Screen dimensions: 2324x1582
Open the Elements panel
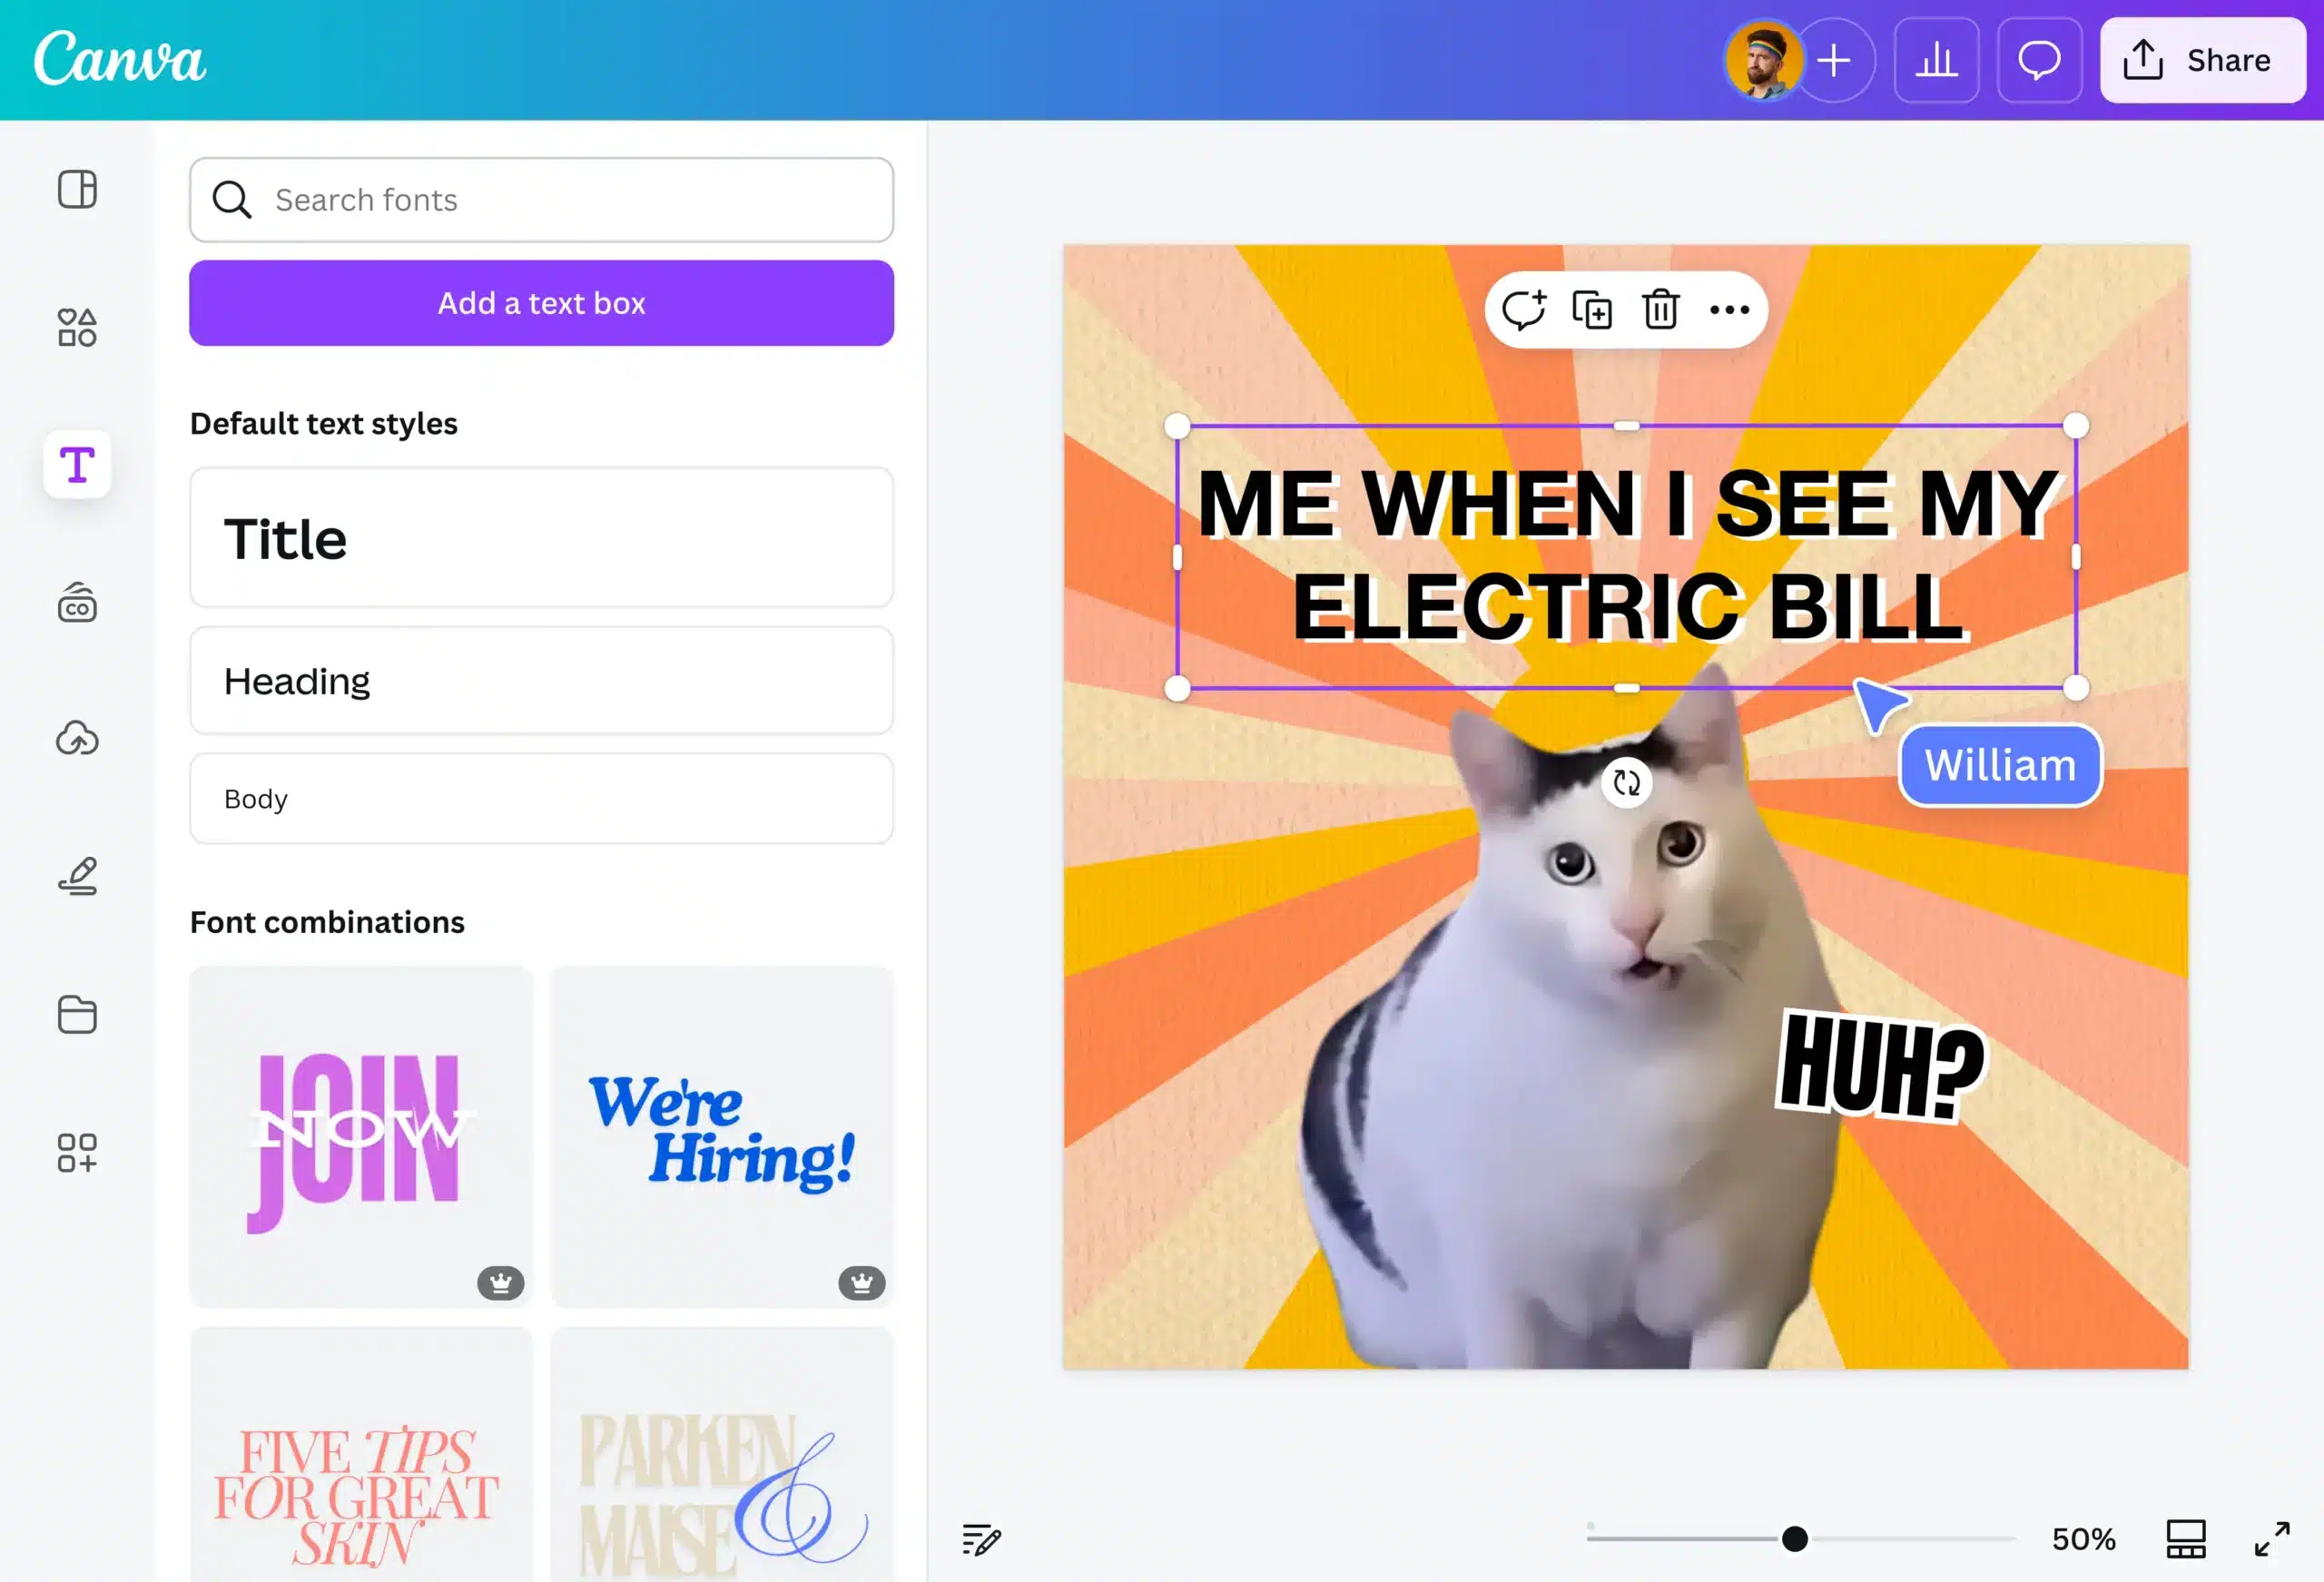(78, 328)
